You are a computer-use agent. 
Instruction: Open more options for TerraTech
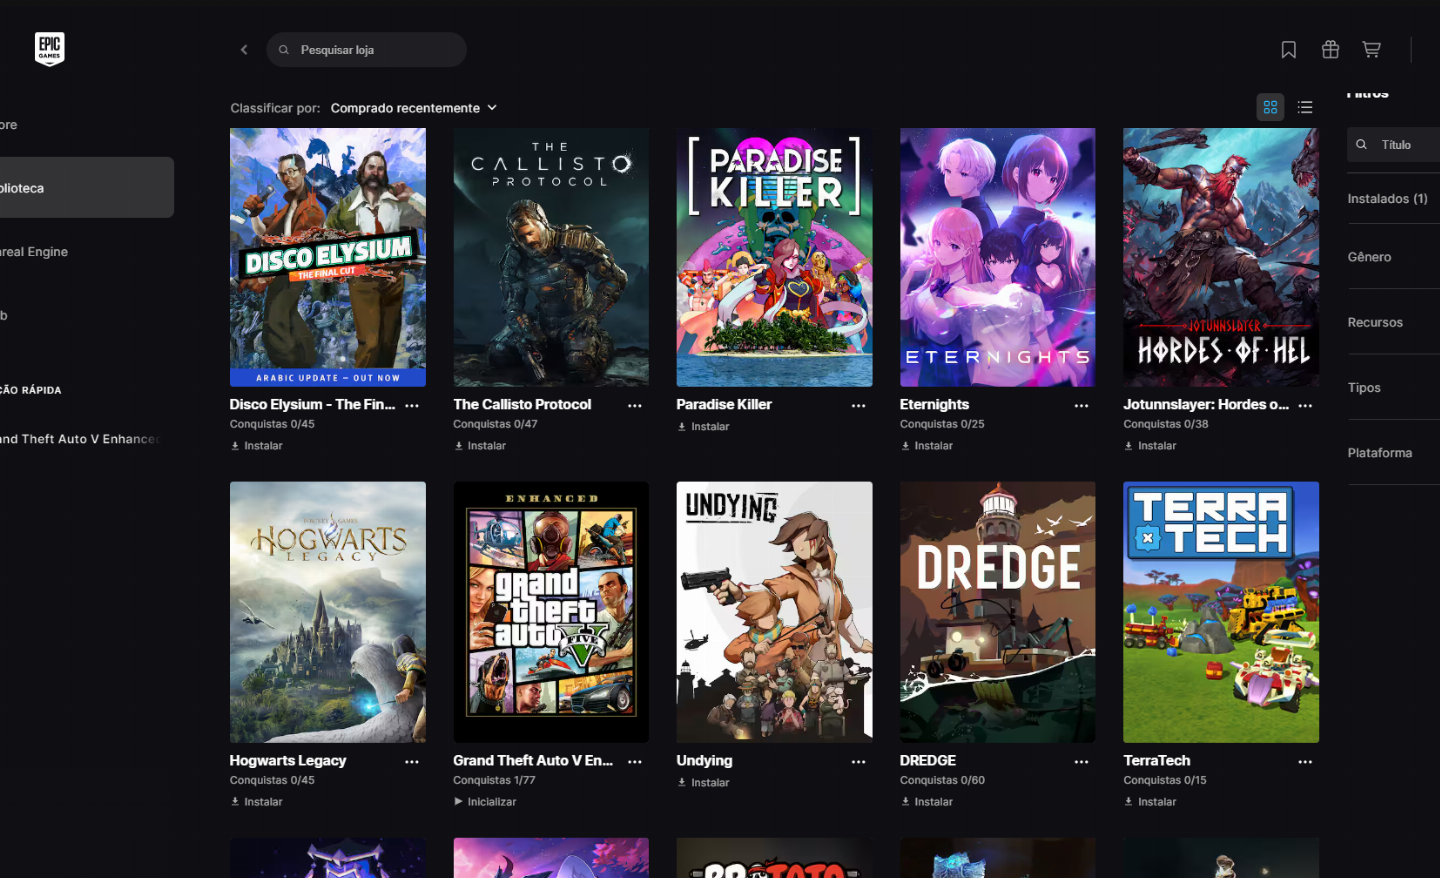click(x=1305, y=761)
